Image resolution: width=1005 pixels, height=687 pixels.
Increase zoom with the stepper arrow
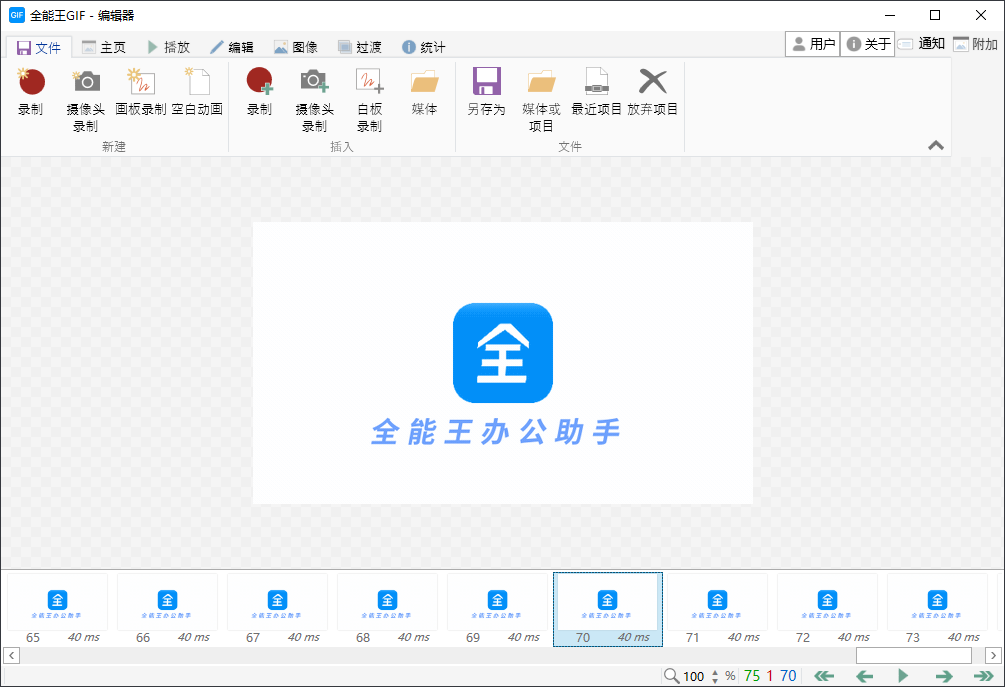tap(715, 671)
